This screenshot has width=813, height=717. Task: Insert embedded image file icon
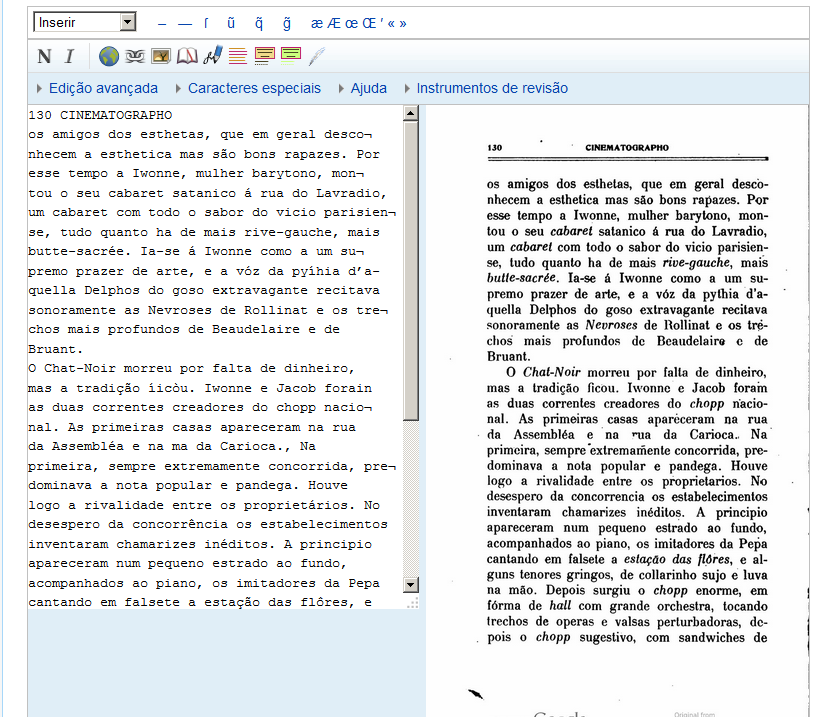click(x=161, y=56)
